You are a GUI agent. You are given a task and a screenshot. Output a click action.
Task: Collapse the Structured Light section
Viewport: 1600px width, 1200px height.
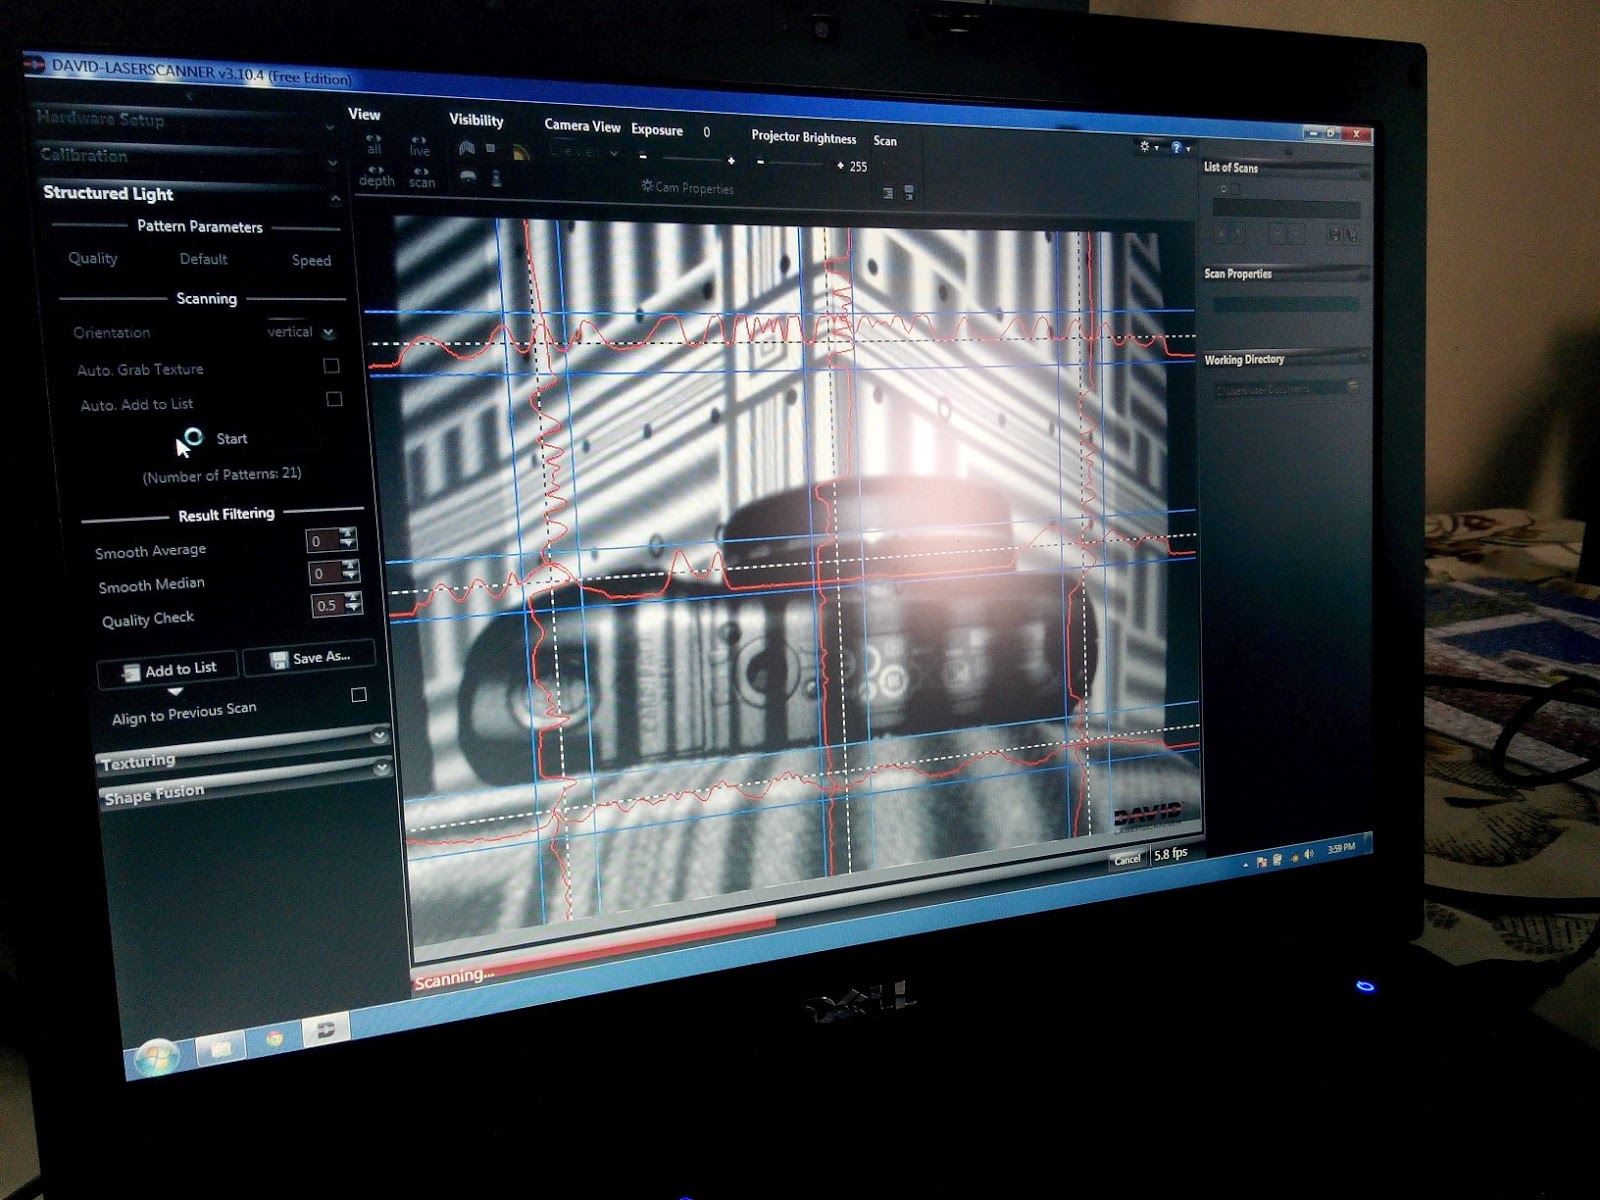[x=336, y=200]
